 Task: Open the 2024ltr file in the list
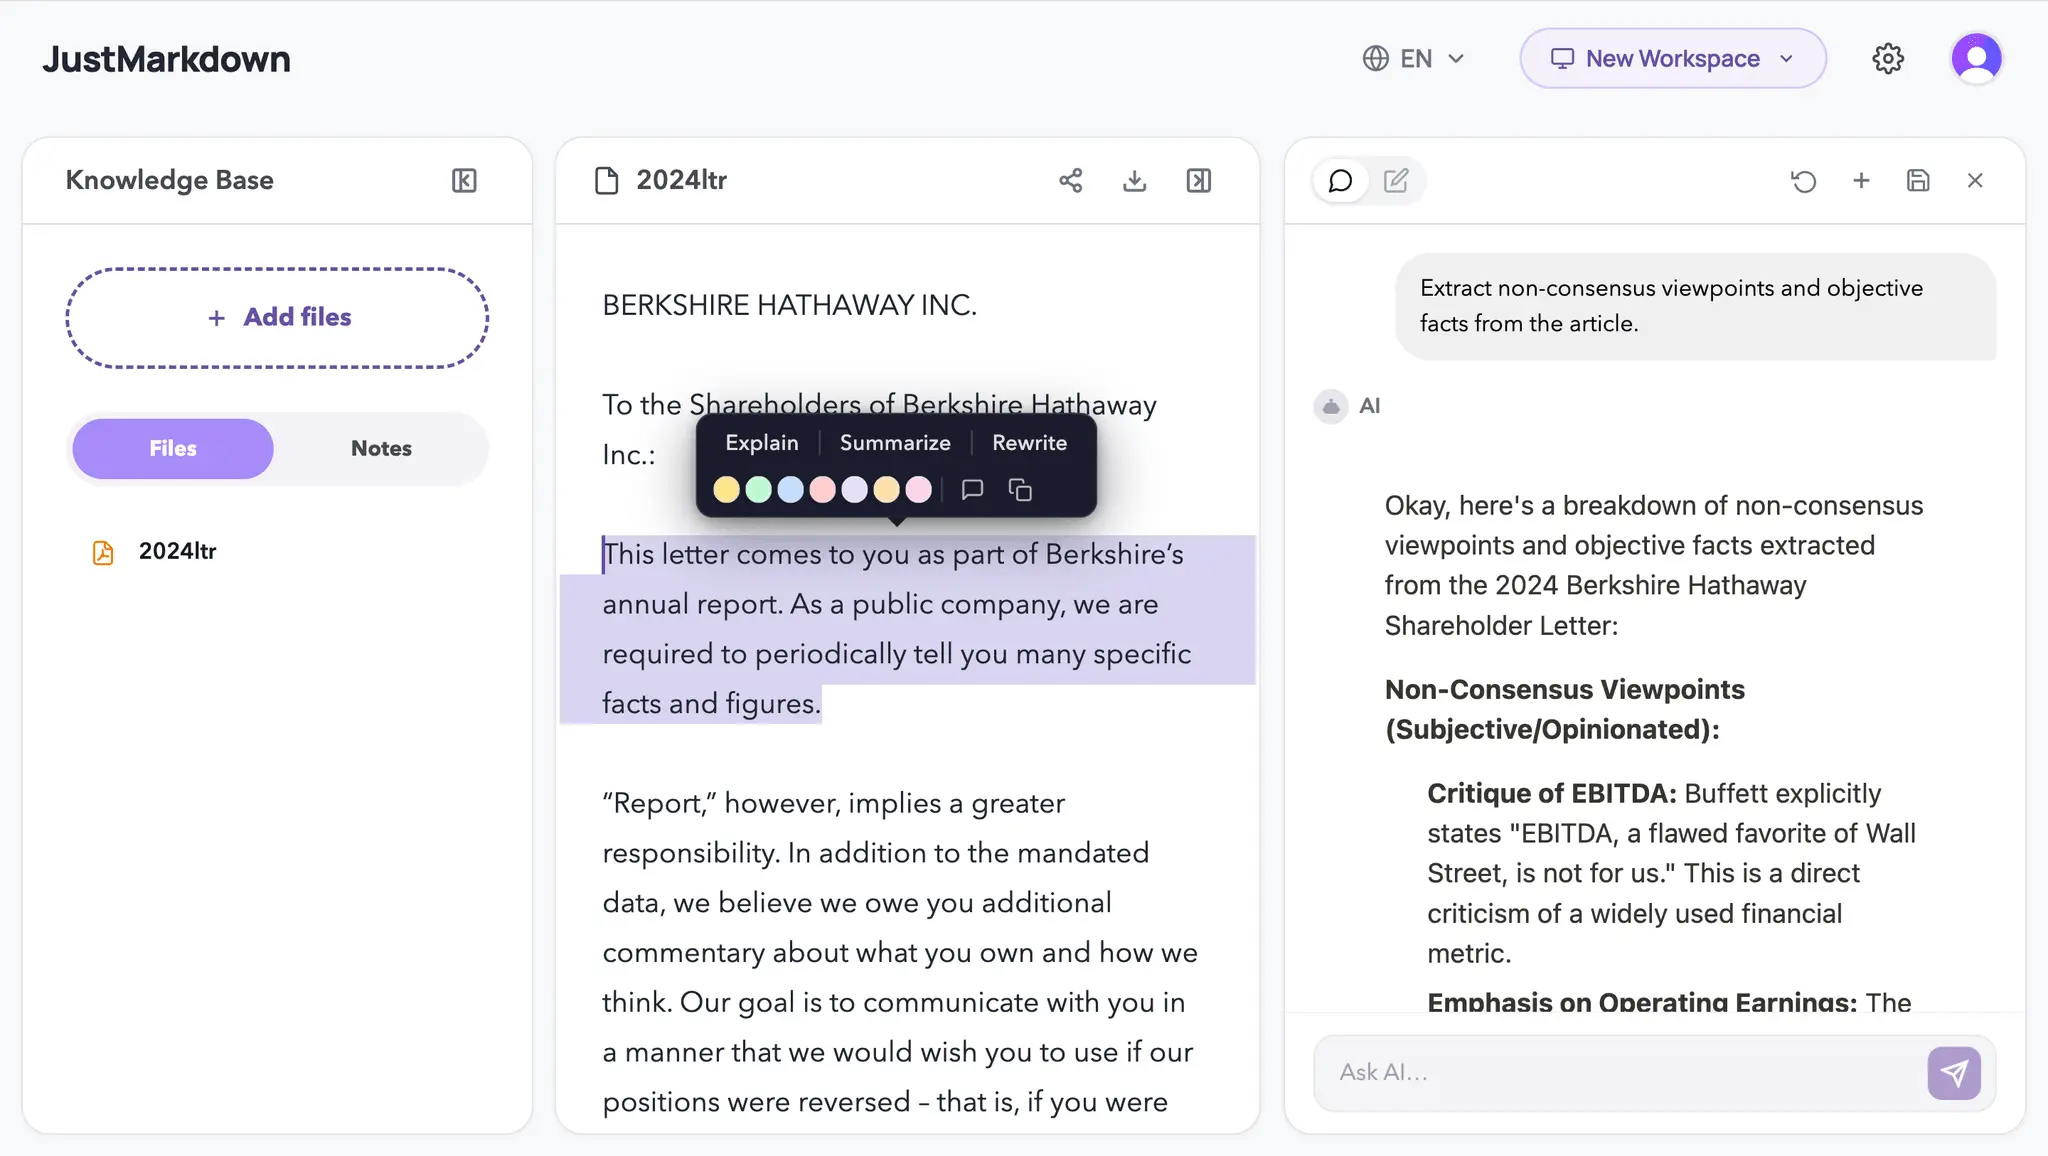coord(177,552)
